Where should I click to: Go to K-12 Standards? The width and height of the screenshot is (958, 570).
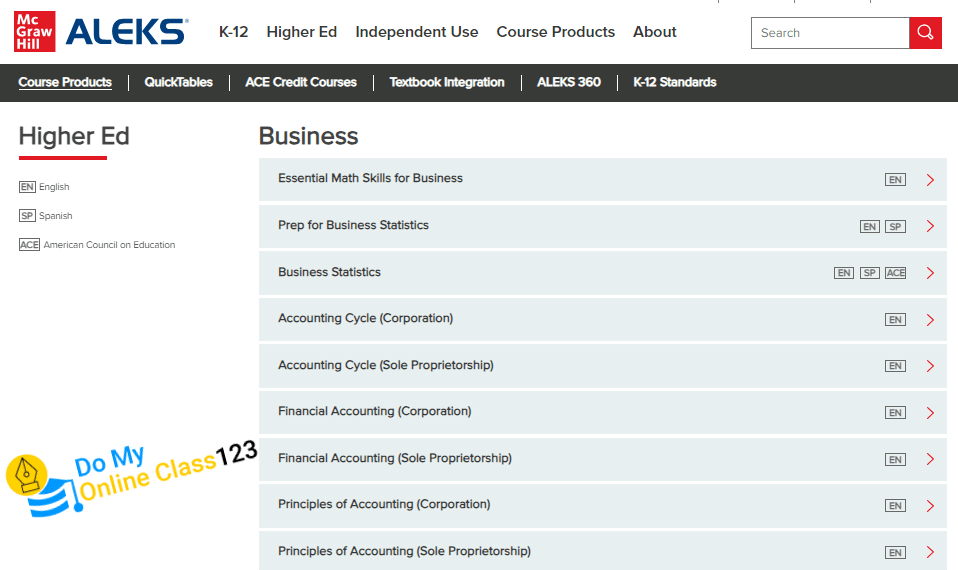(675, 82)
